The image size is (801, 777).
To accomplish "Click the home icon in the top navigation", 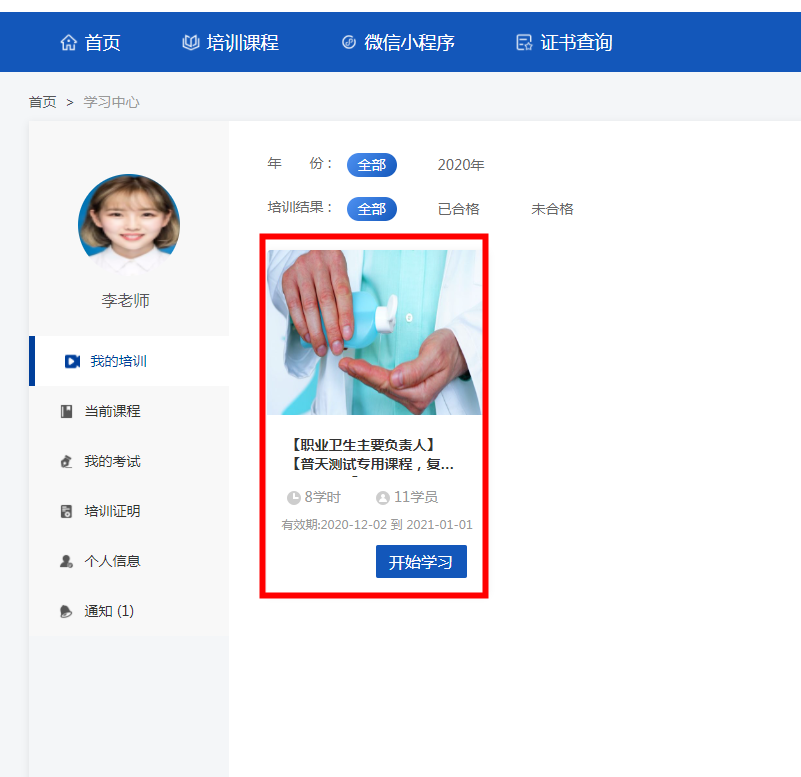I will pos(68,42).
